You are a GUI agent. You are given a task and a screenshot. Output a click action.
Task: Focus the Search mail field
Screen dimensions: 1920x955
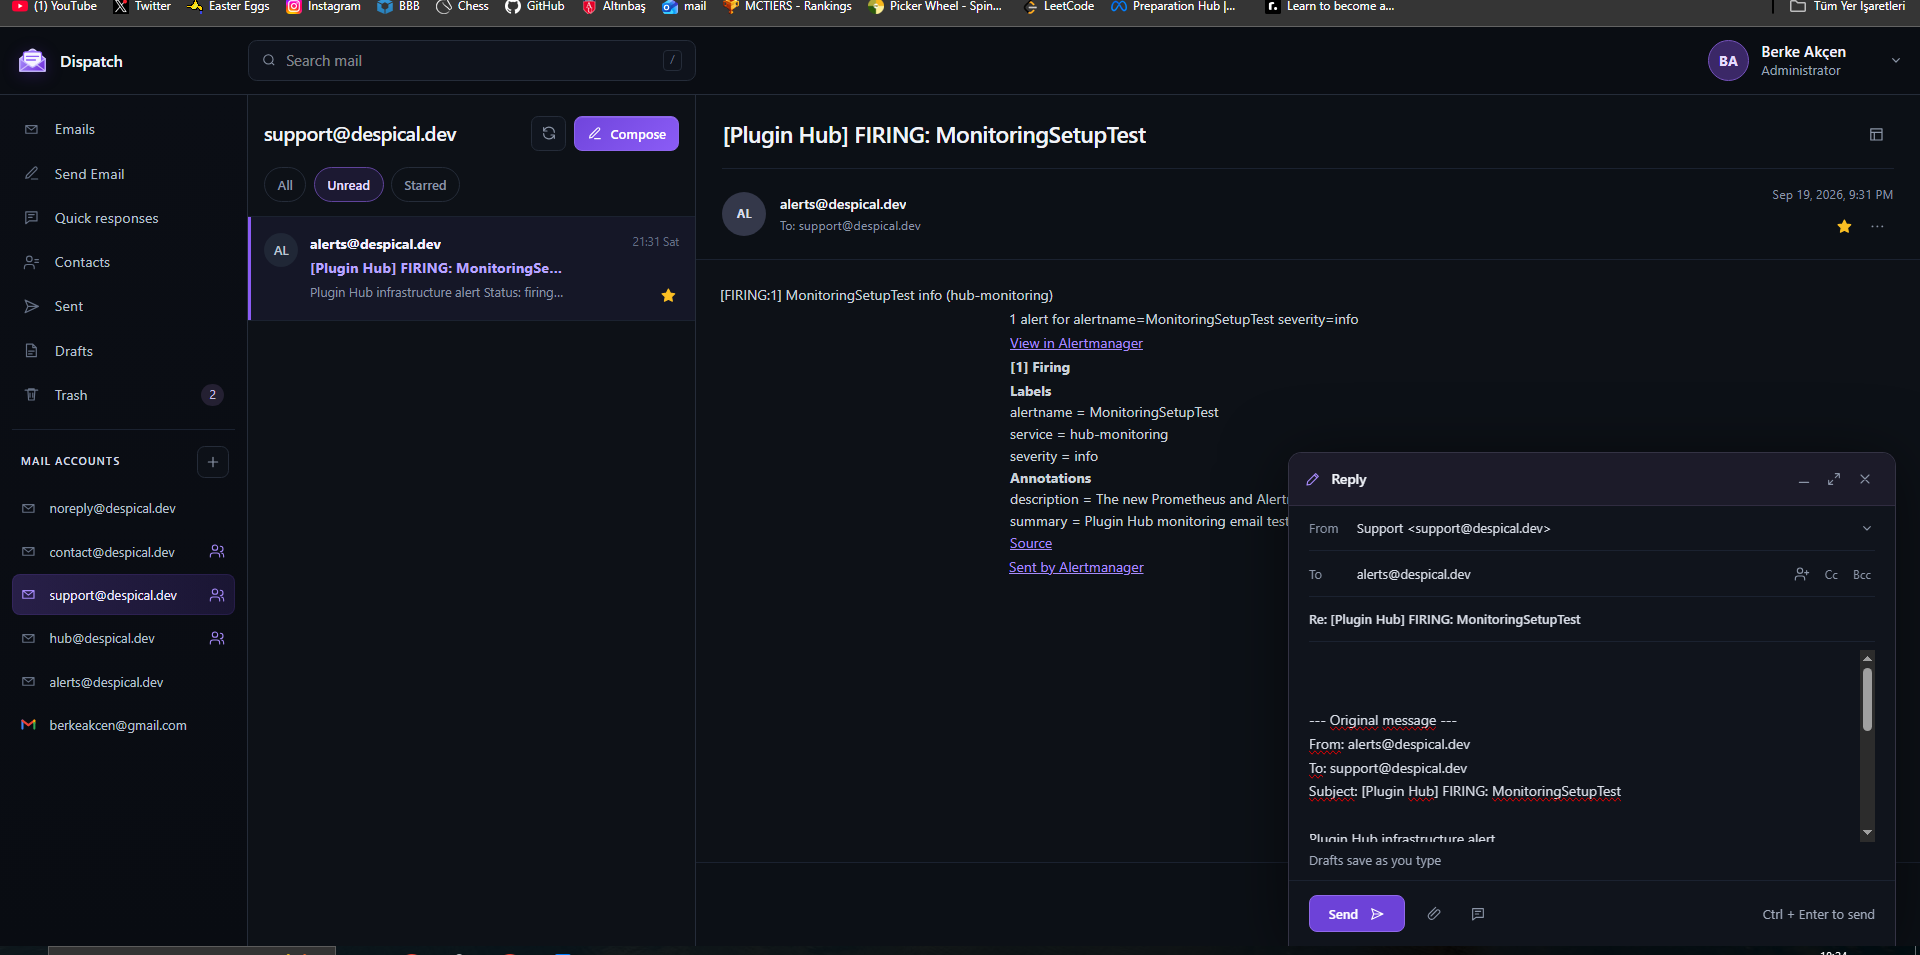pyautogui.click(x=471, y=61)
